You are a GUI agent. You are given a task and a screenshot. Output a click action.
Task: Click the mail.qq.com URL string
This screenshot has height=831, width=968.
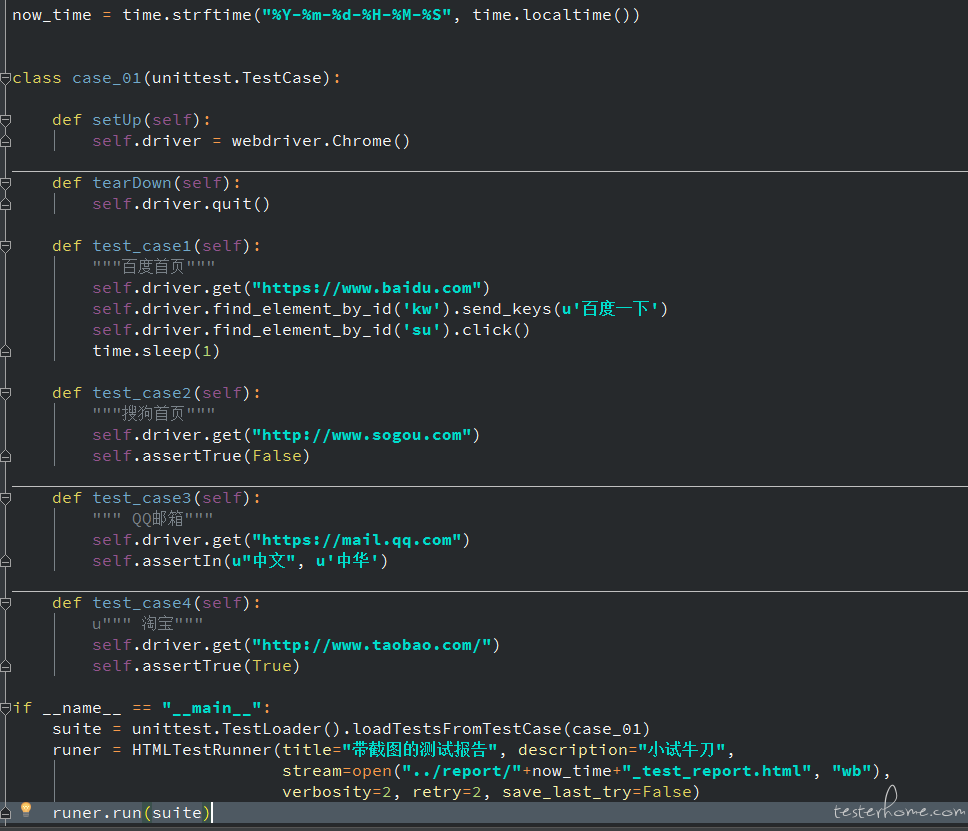coord(357,540)
